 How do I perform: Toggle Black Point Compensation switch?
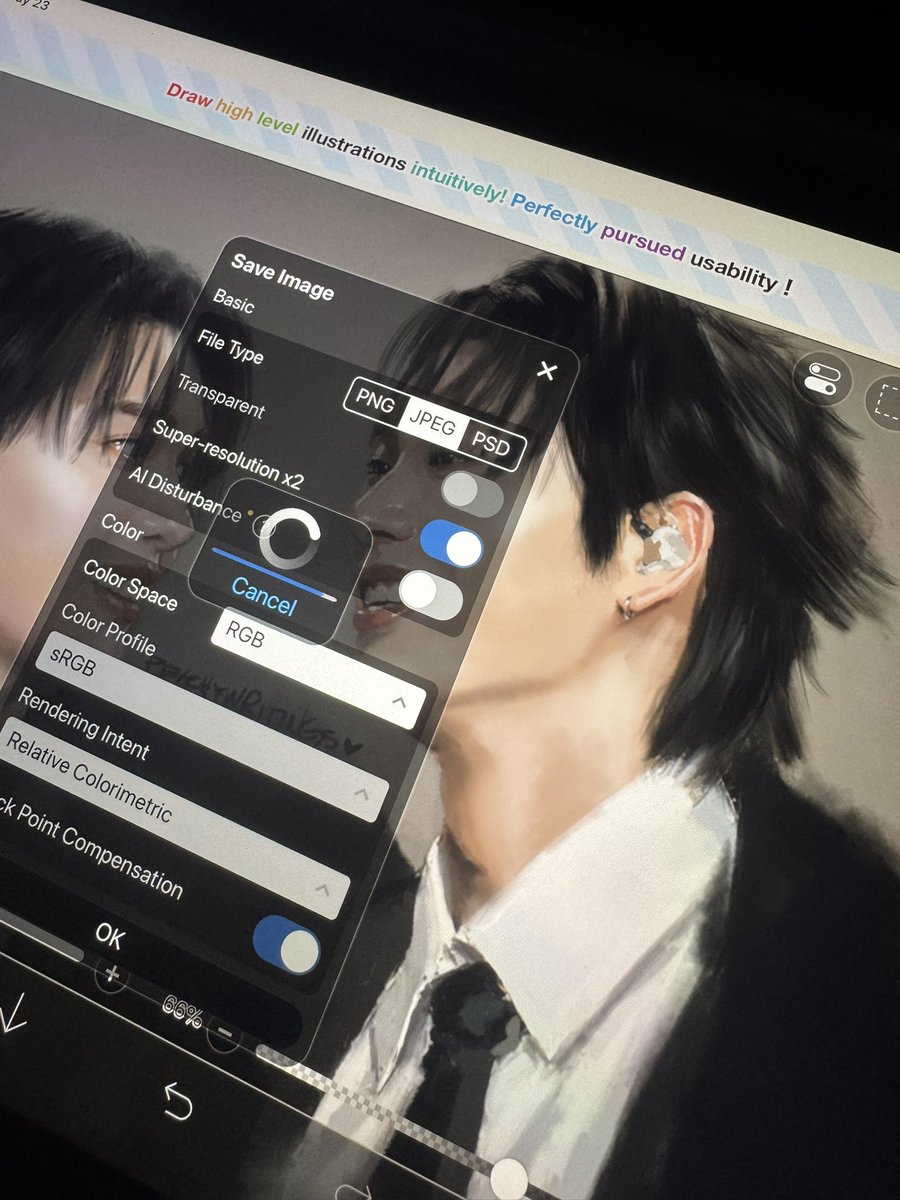pyautogui.click(x=287, y=945)
